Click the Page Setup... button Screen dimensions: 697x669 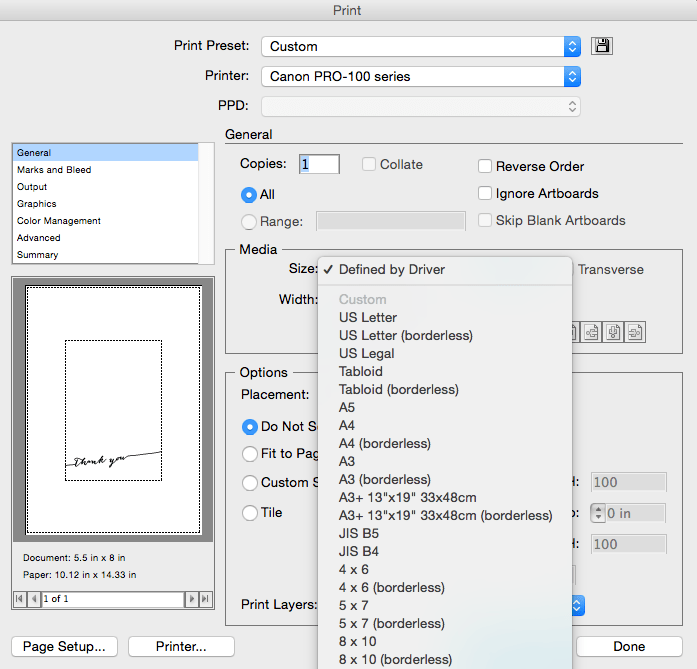click(x=64, y=646)
